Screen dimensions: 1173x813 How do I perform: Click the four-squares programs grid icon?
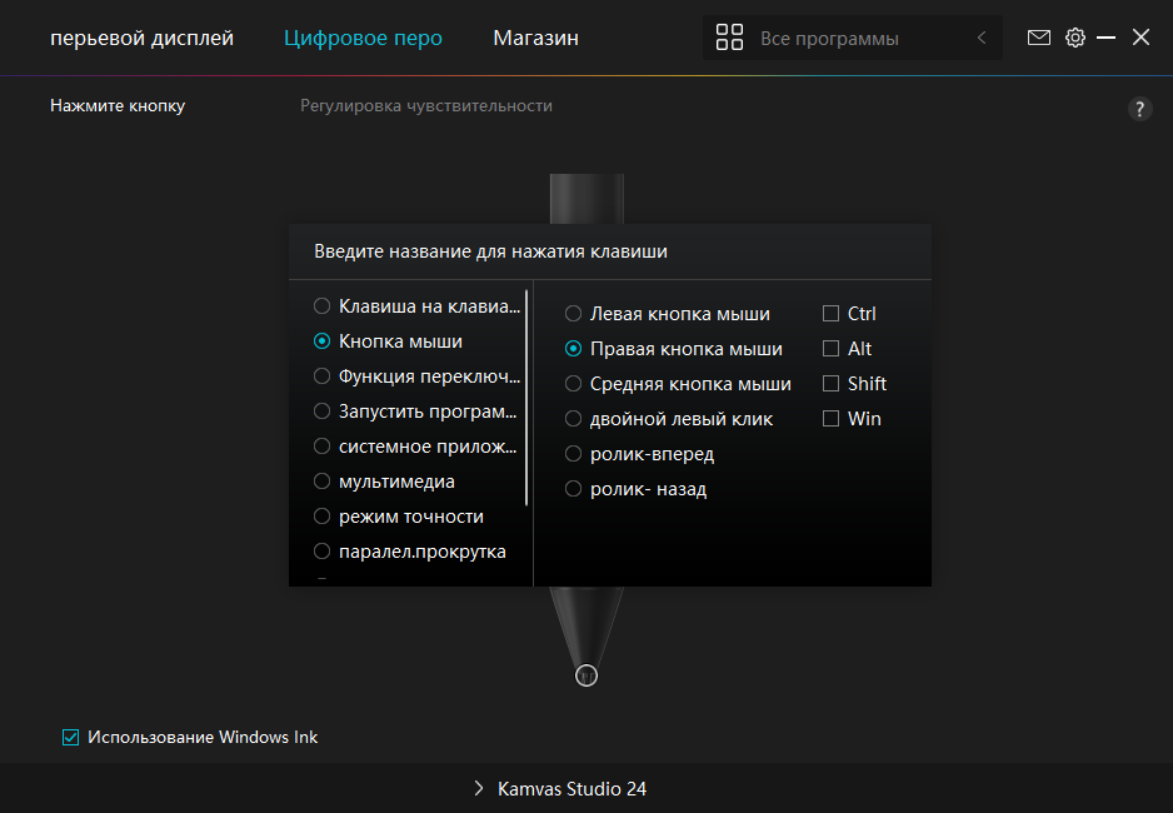tap(730, 38)
